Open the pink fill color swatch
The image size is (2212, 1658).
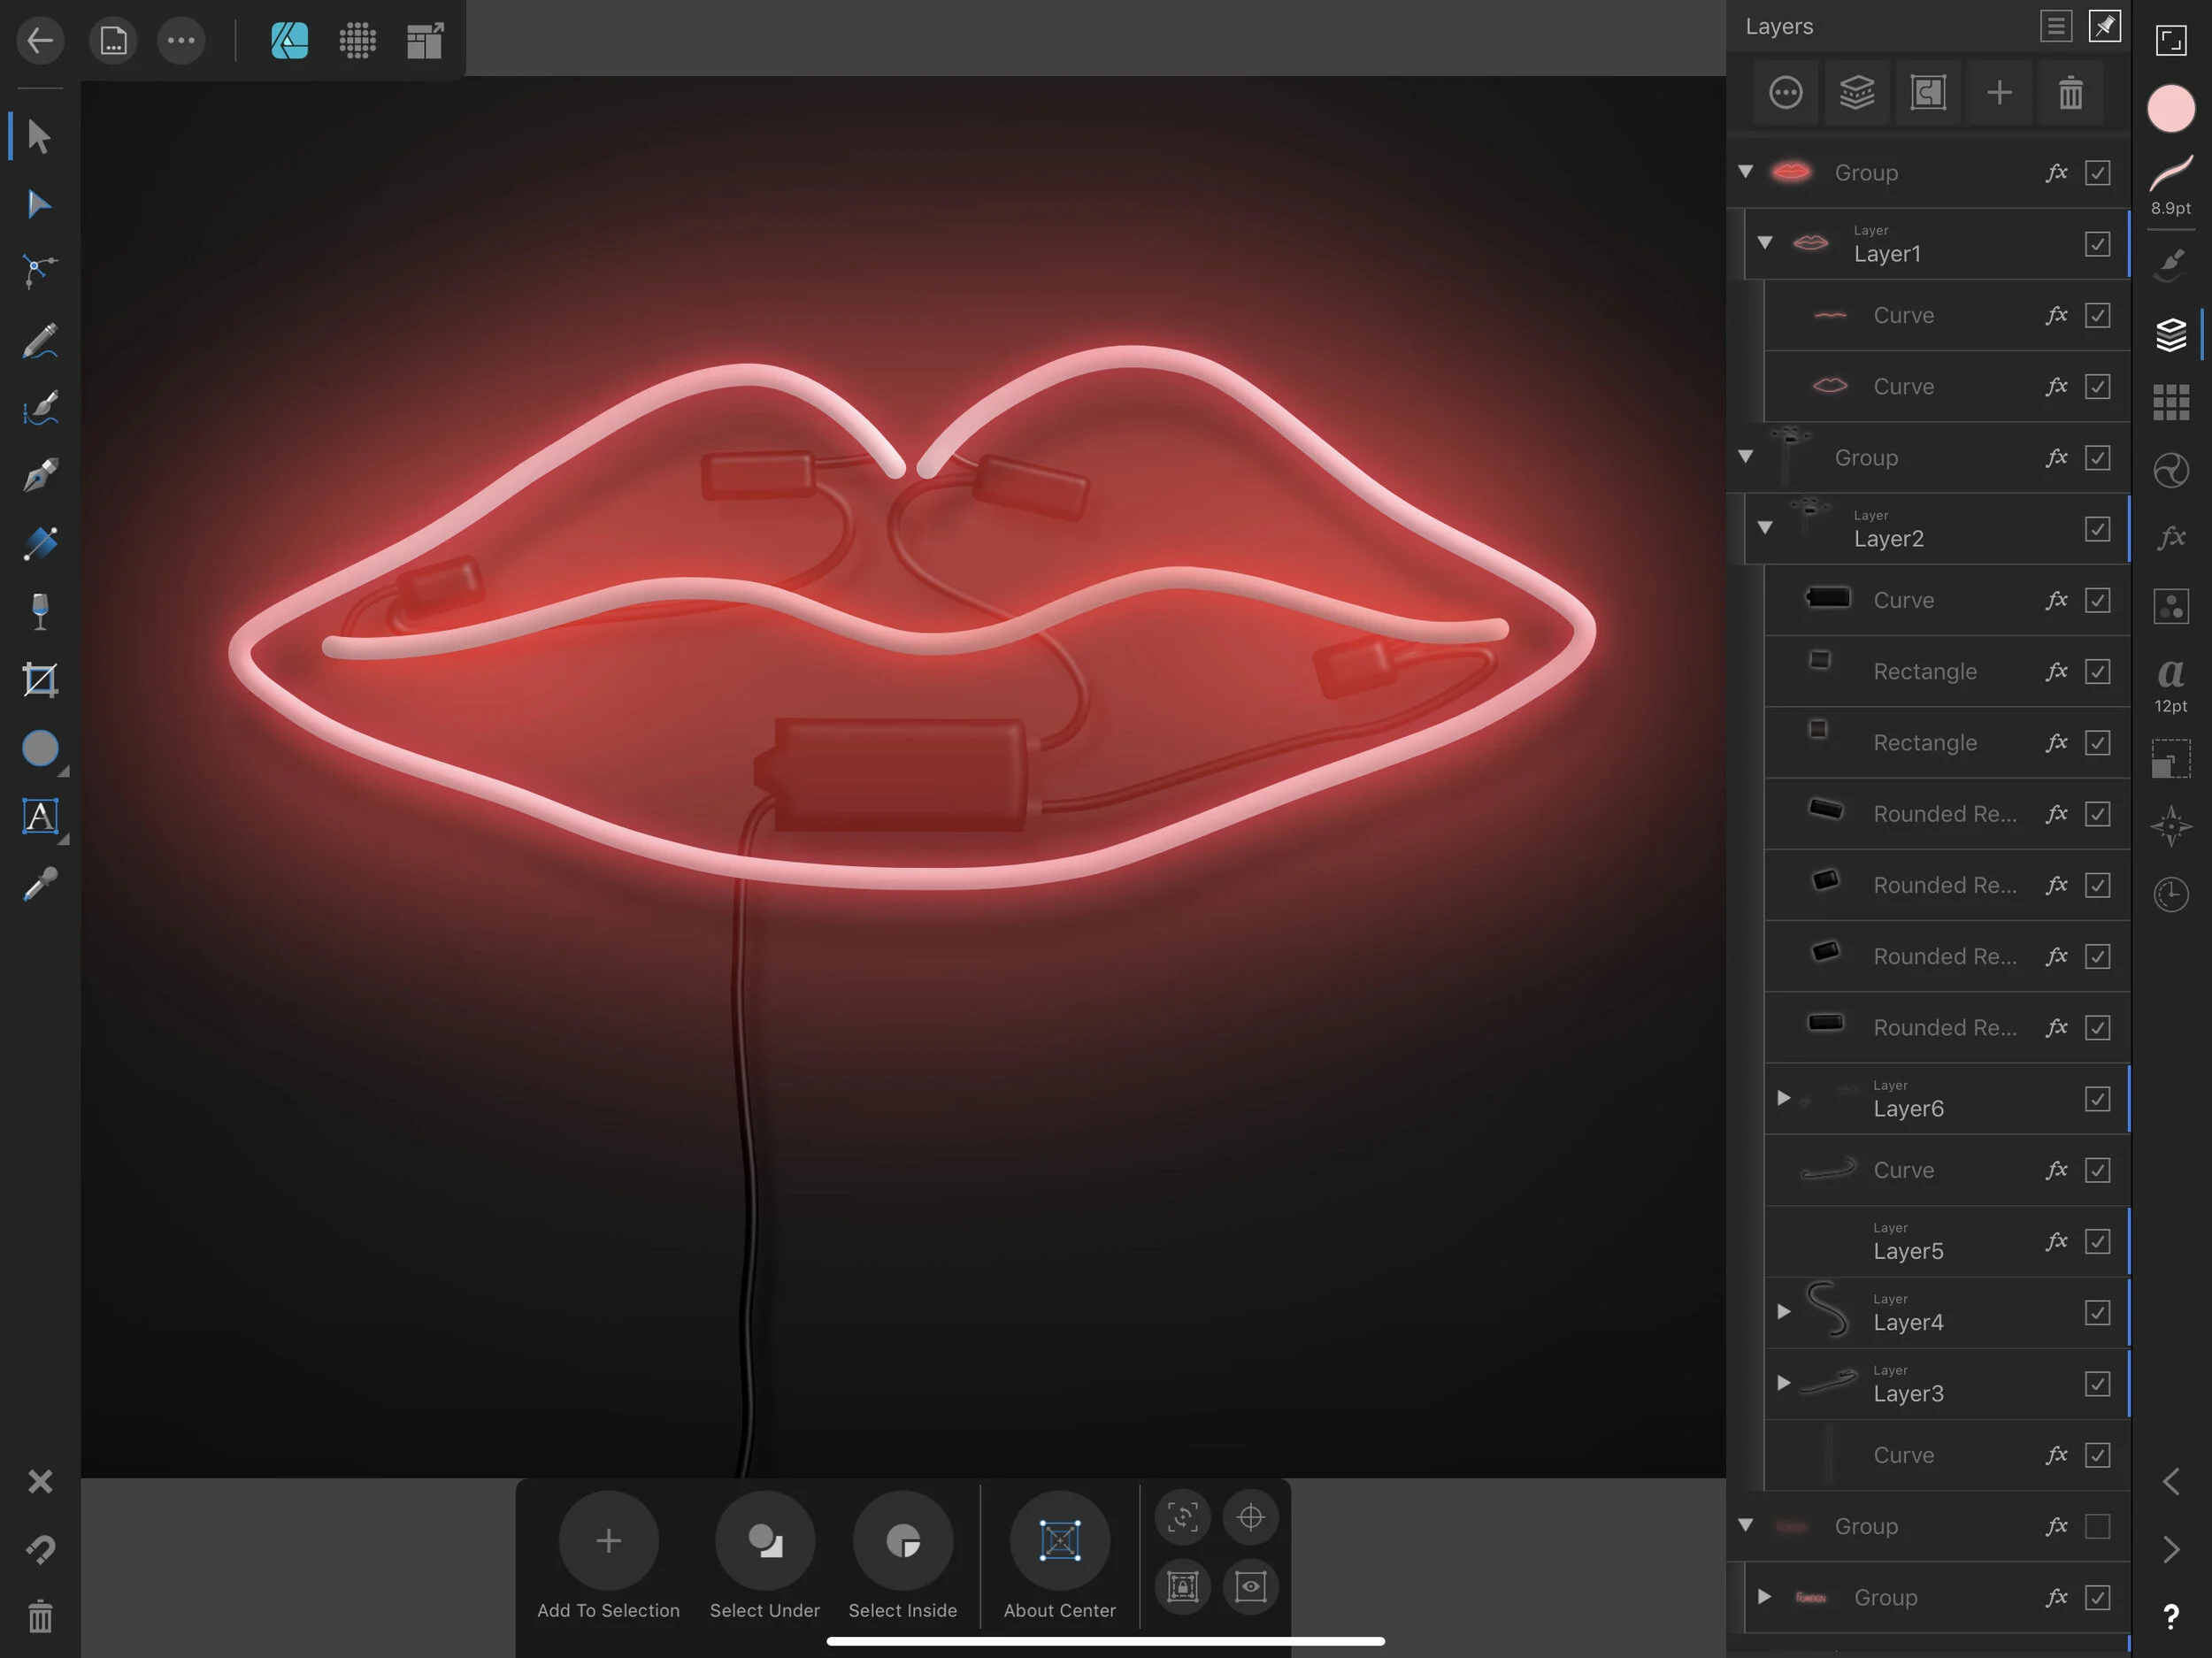tap(2170, 108)
